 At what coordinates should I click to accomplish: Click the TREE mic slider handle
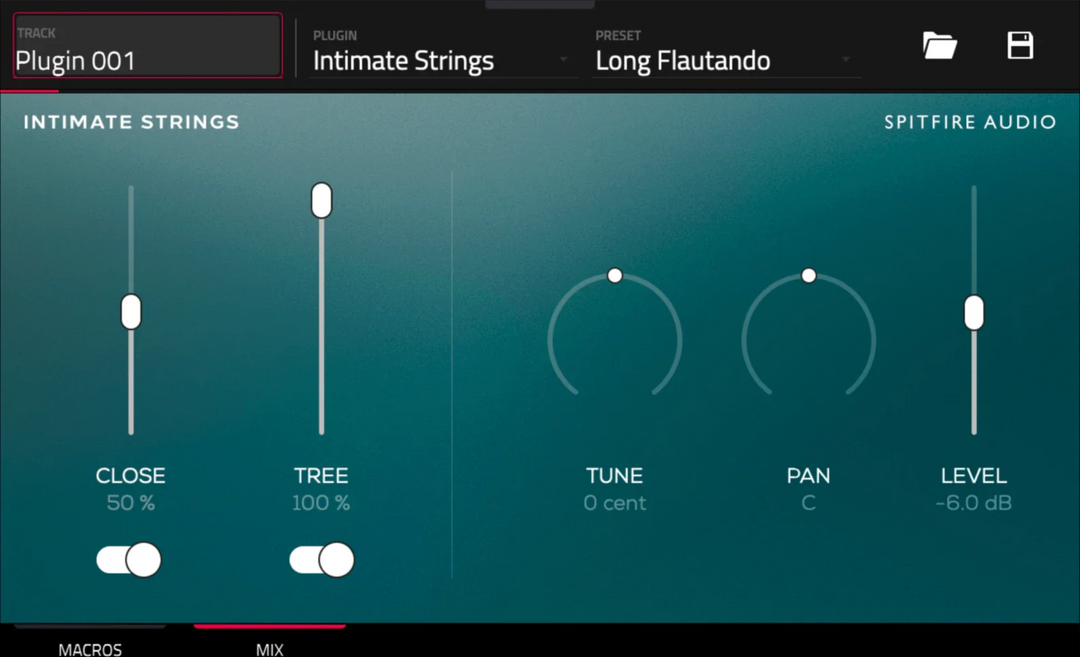tap(321, 200)
